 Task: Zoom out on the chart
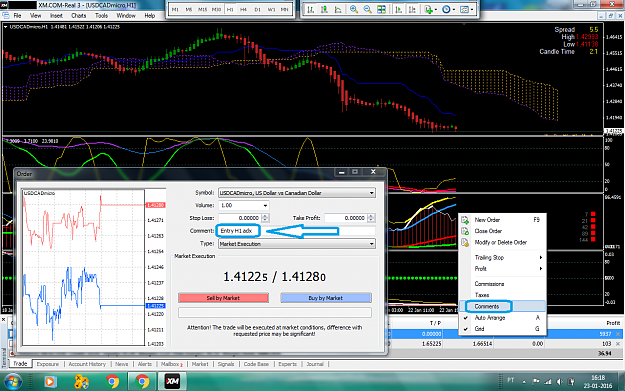click(x=368, y=10)
